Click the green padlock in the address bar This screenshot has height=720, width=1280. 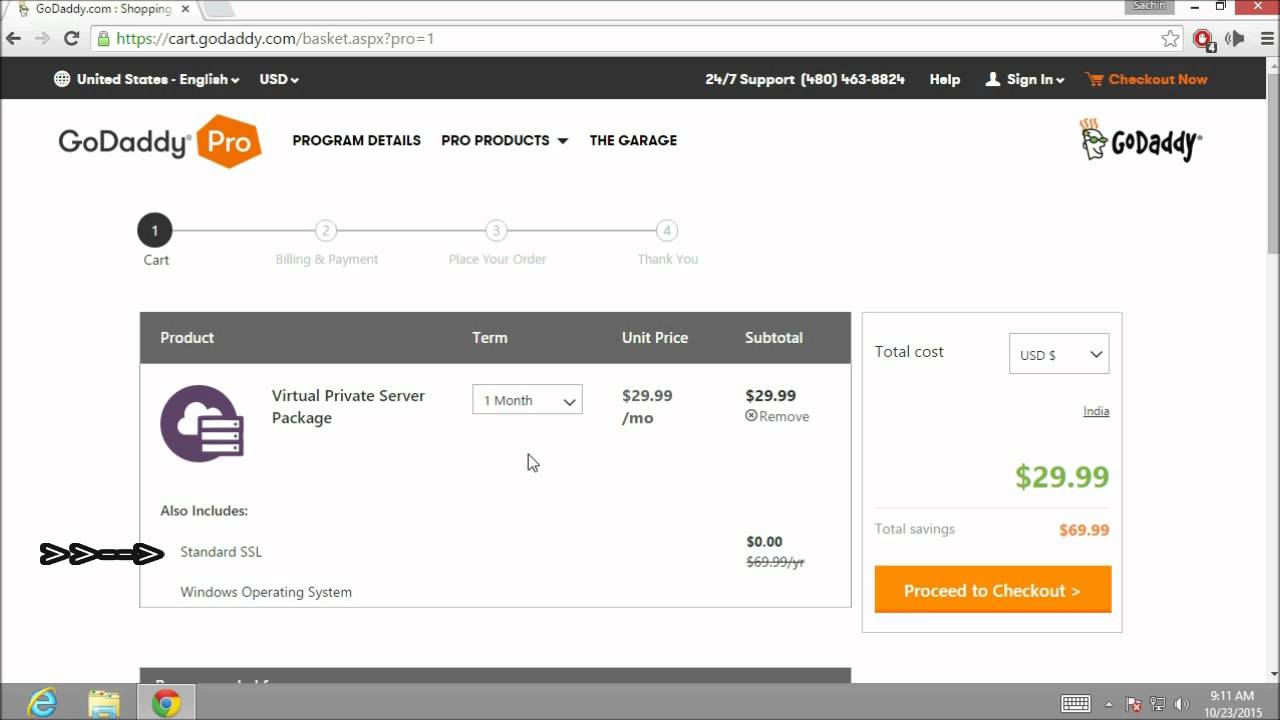point(103,39)
